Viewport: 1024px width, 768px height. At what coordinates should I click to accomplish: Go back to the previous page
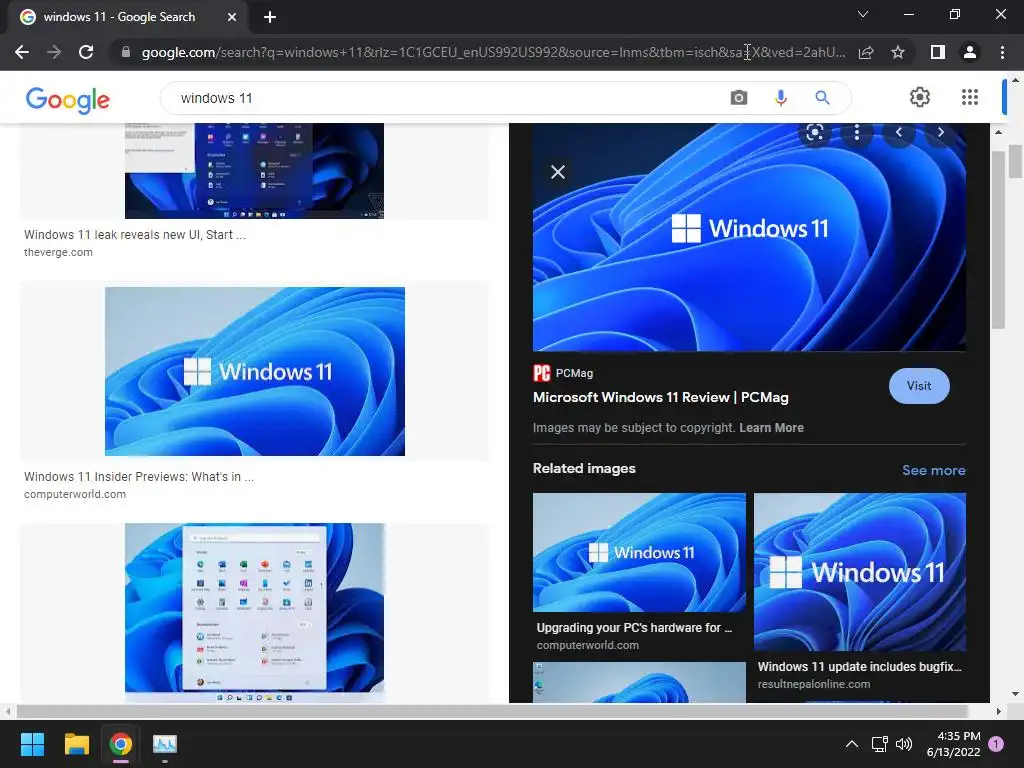pos(22,52)
